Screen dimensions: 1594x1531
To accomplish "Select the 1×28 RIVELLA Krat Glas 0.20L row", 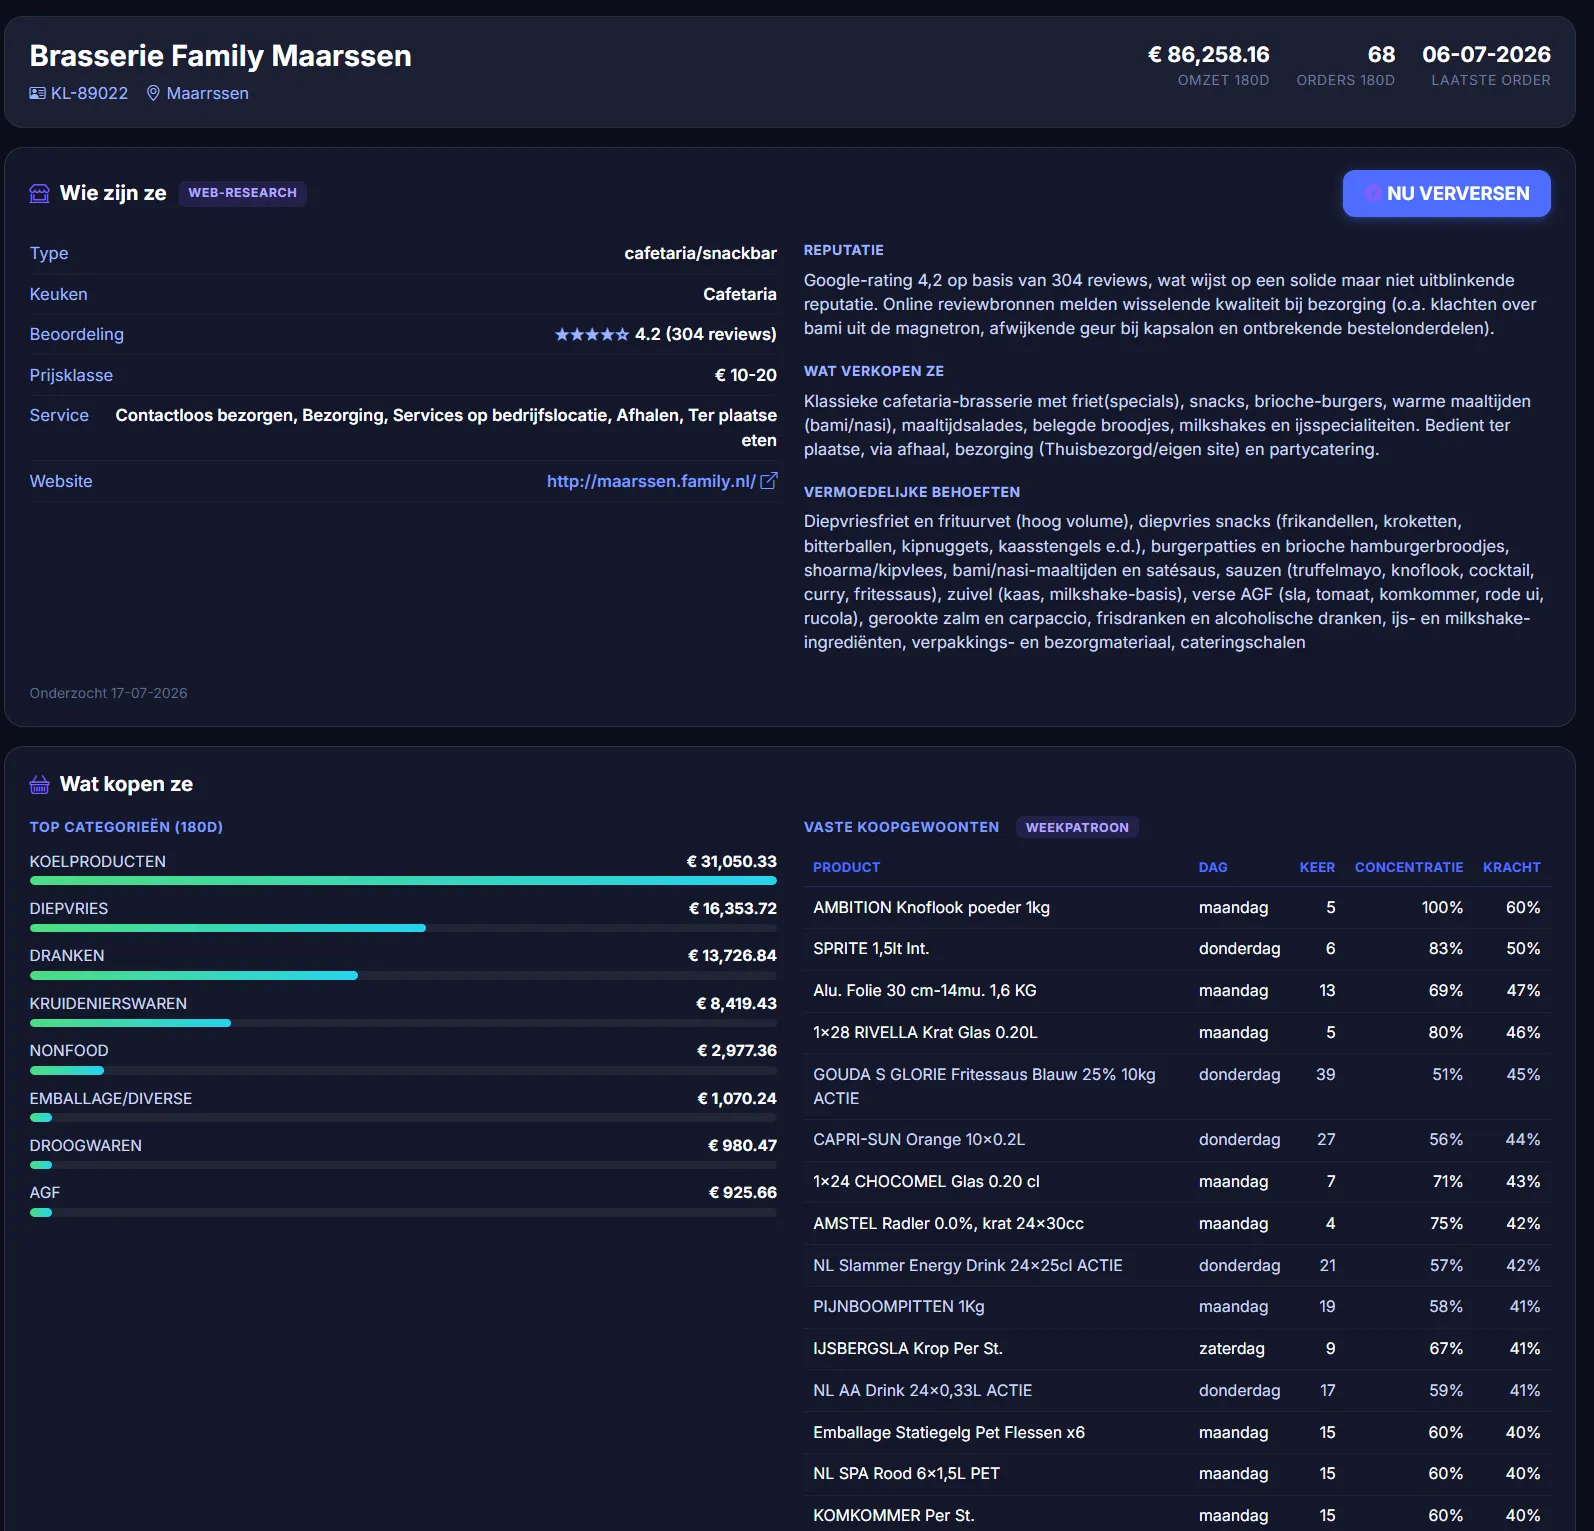I will pos(1177,1033).
